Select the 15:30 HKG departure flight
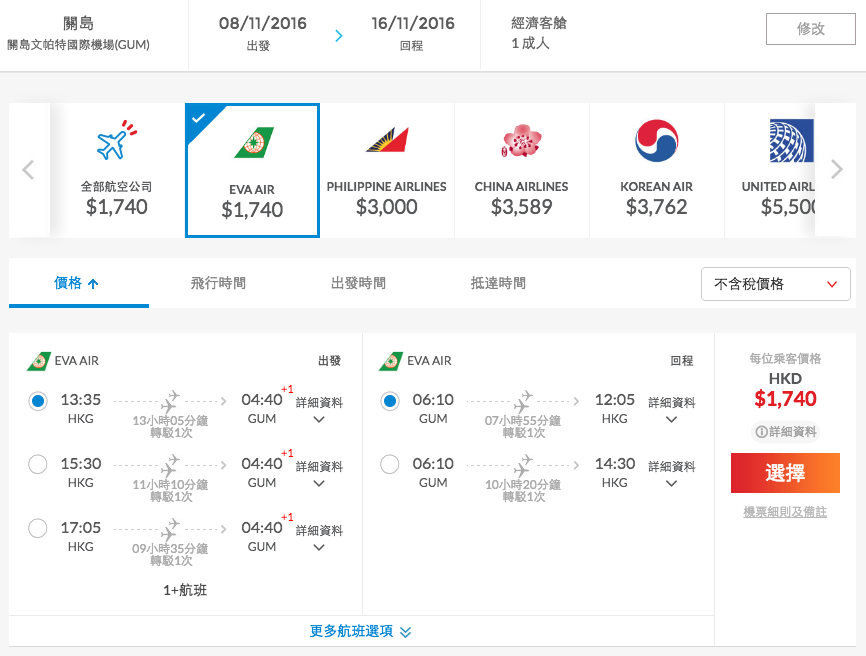Viewport: 866px width, 656px height. 38,464
